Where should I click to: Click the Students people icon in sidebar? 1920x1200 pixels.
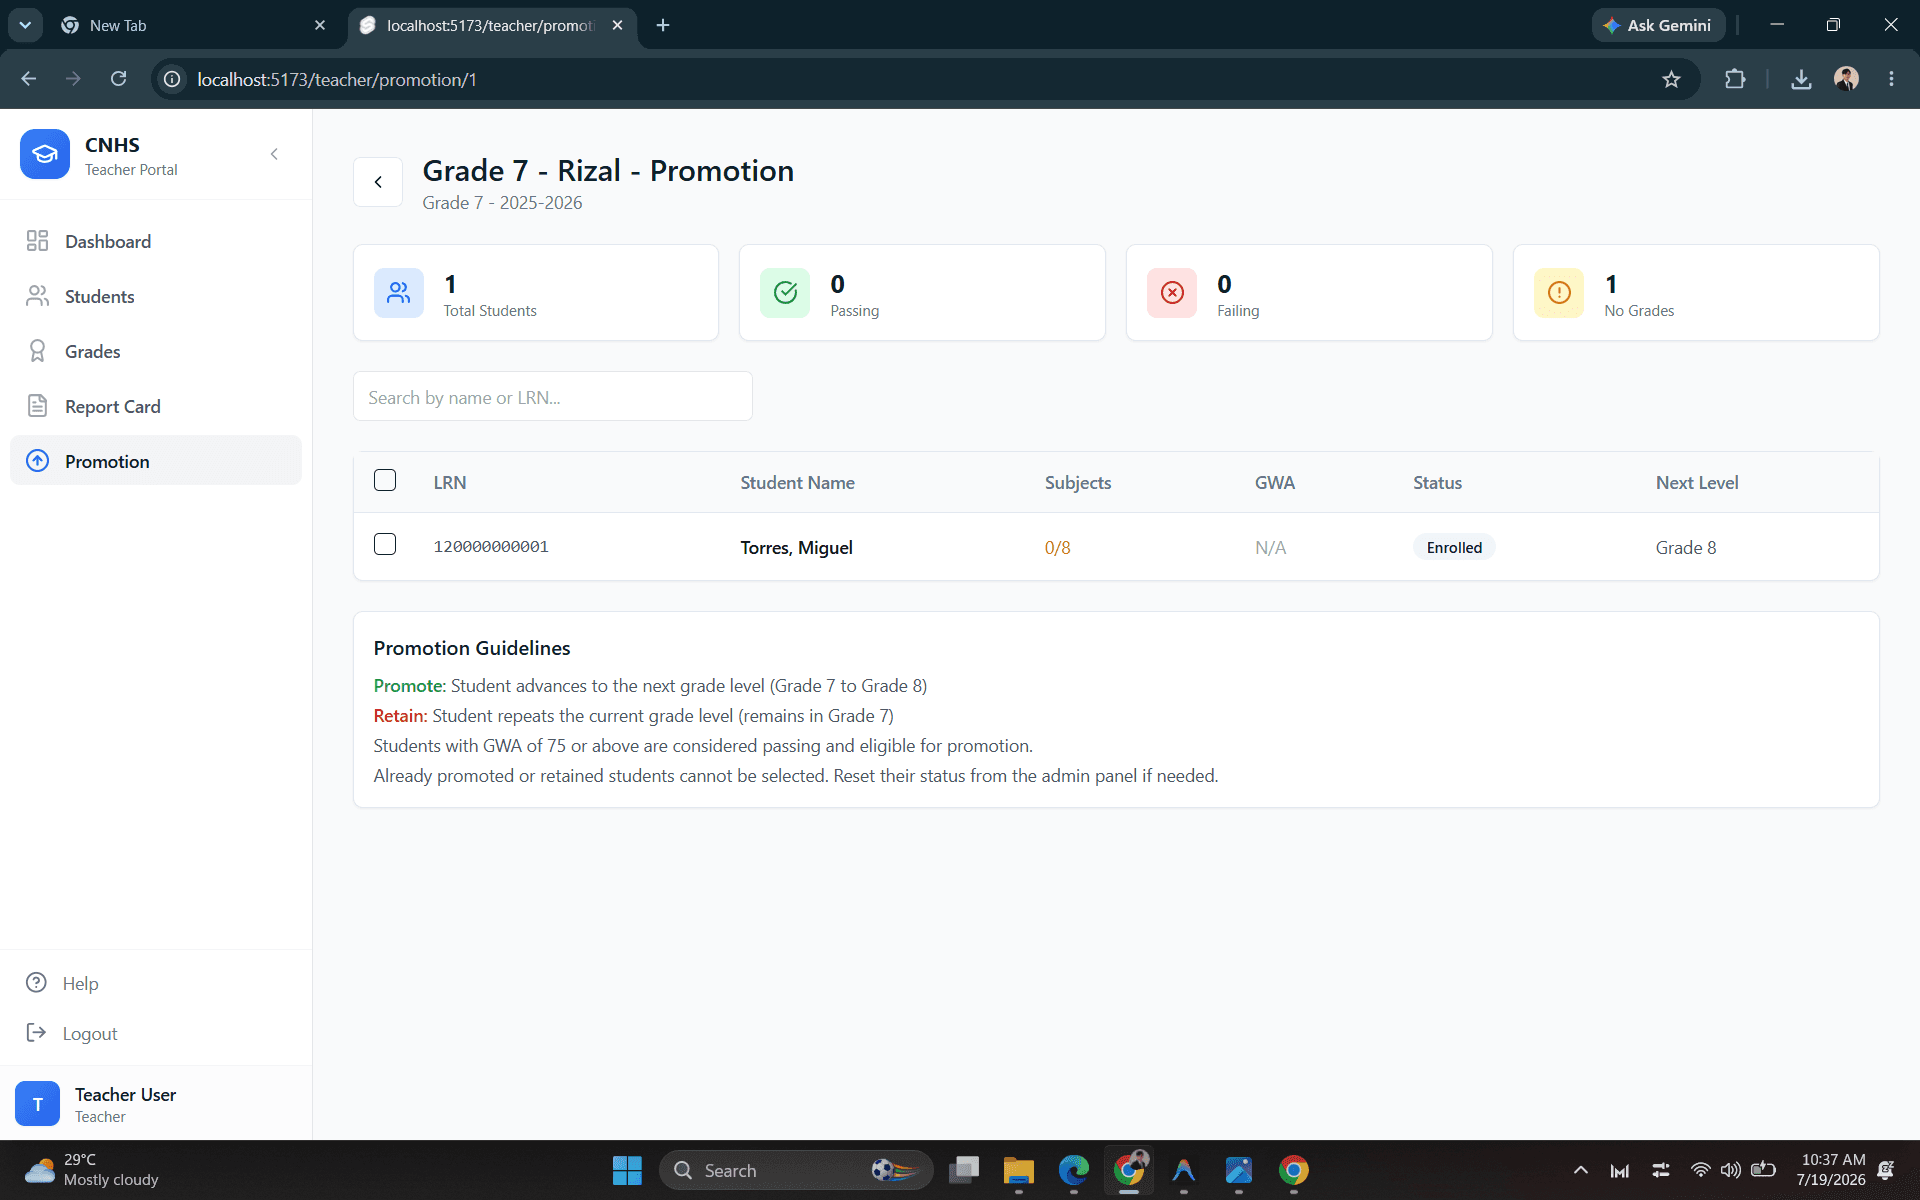click(x=37, y=296)
